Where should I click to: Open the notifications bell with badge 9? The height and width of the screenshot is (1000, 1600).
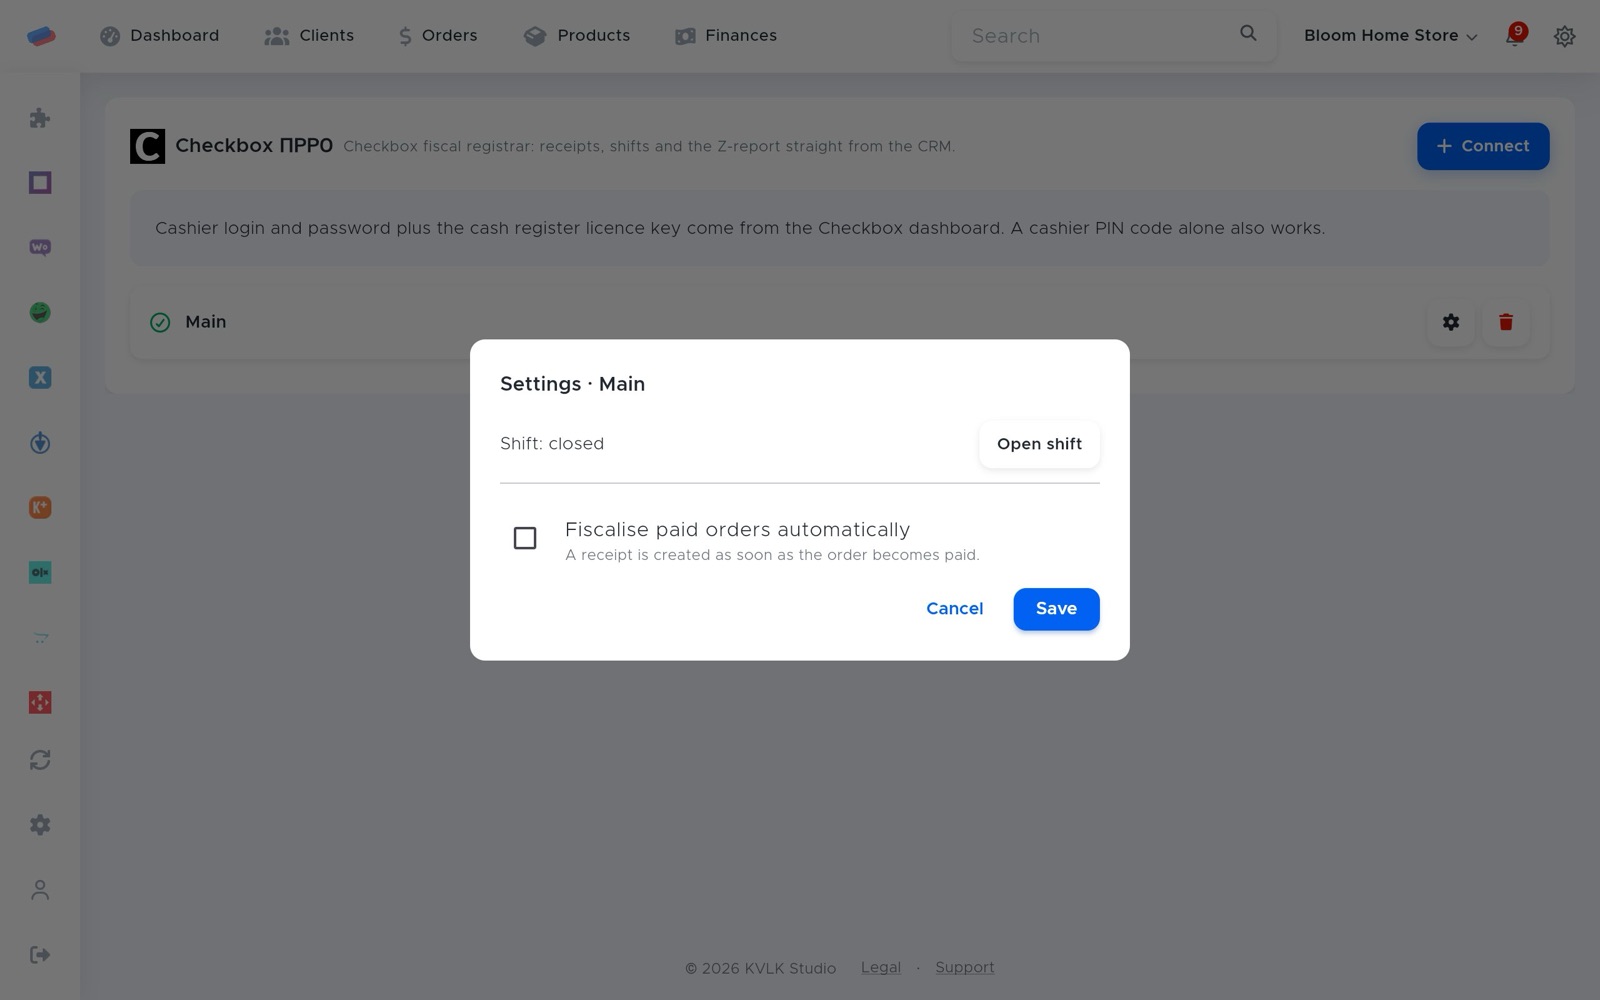[x=1515, y=36]
